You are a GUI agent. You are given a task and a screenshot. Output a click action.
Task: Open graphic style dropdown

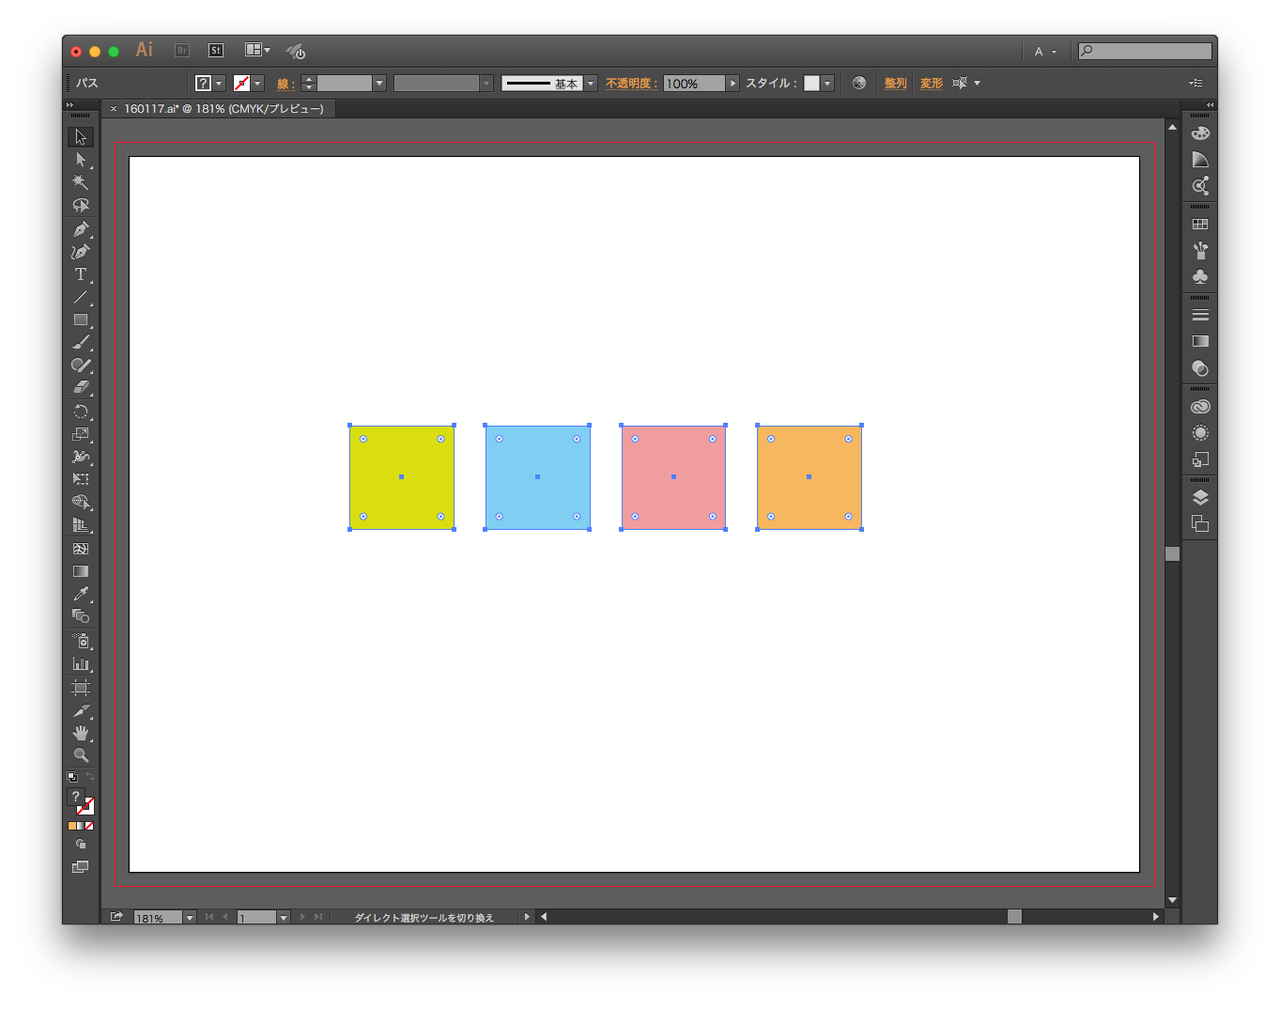[827, 83]
